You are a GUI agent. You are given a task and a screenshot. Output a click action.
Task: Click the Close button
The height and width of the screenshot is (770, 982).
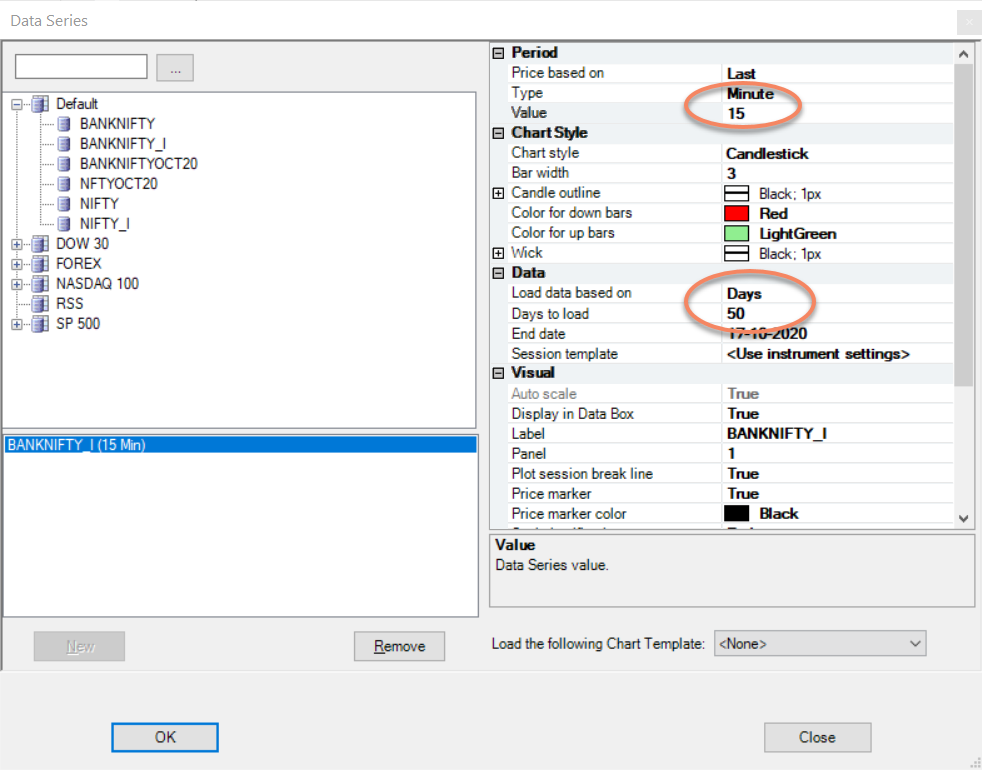(x=817, y=737)
